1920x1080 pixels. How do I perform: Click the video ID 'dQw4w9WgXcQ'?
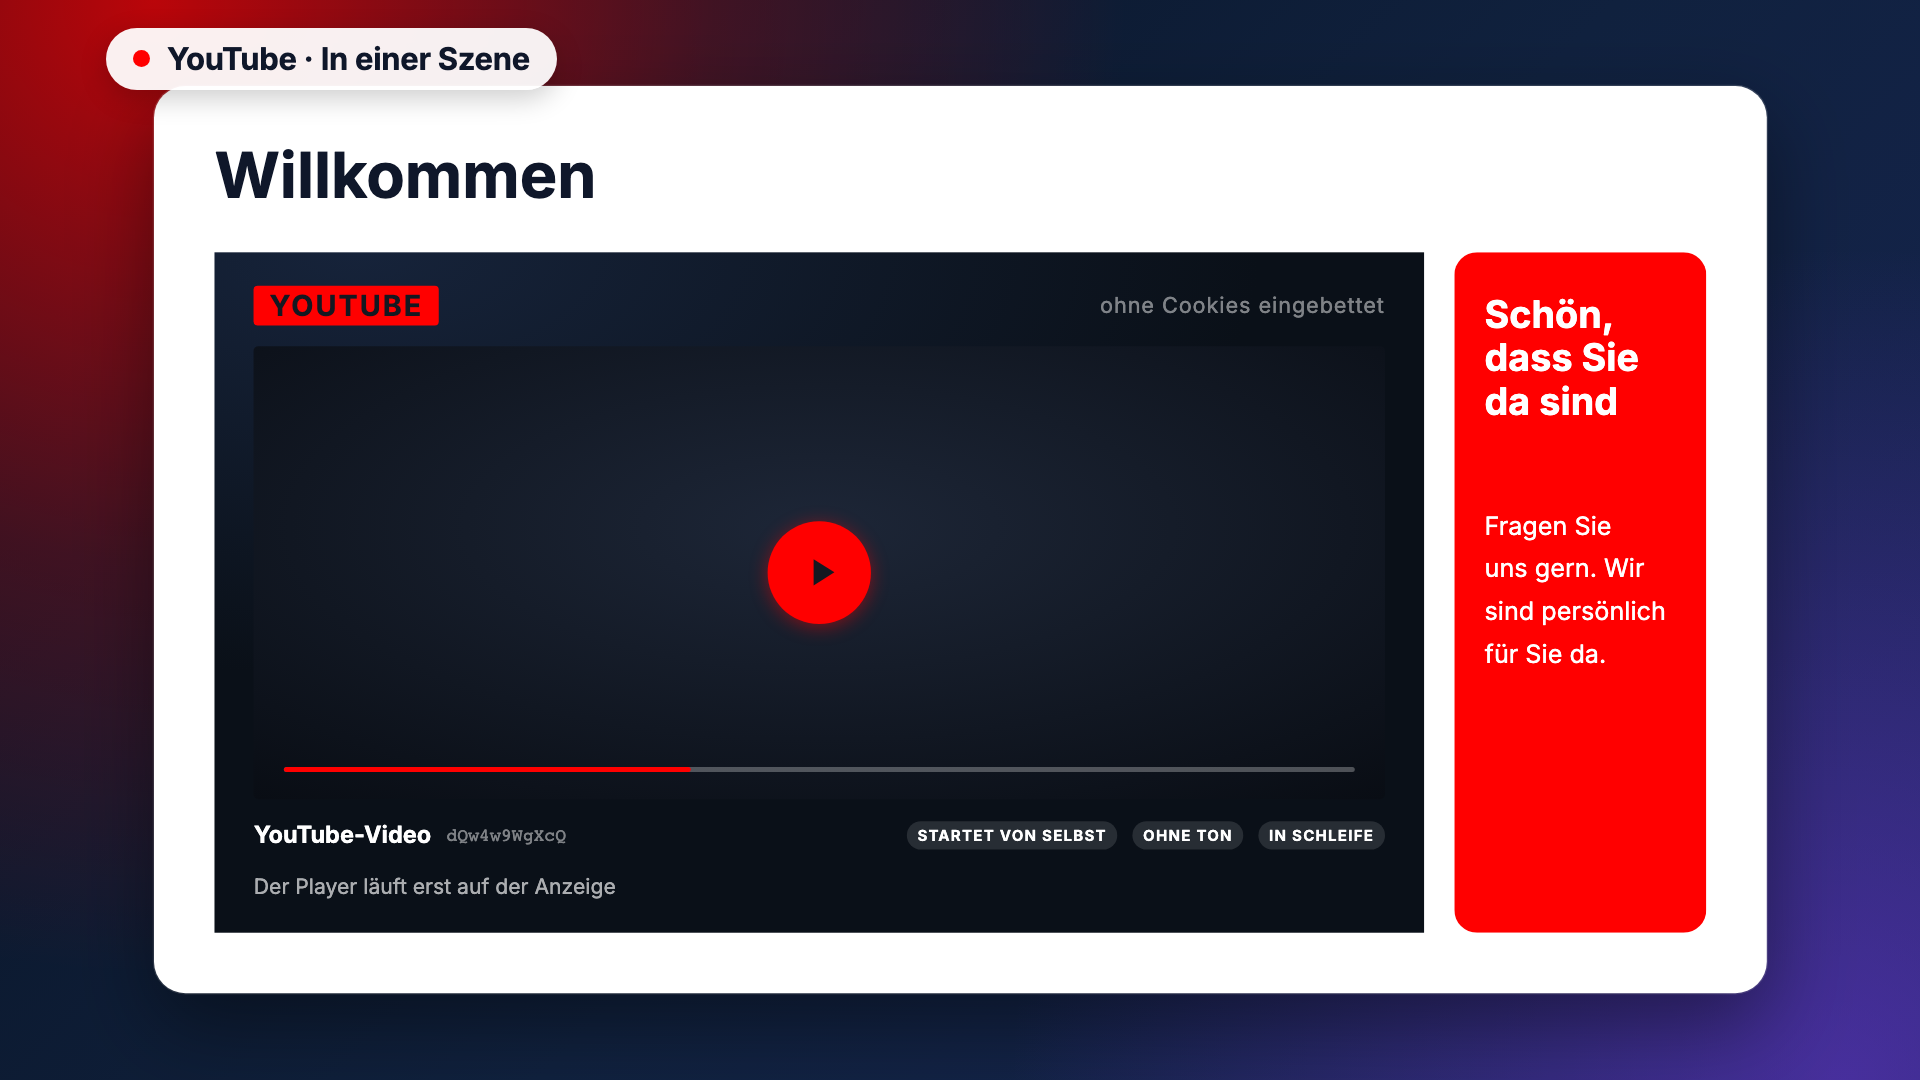pyautogui.click(x=506, y=836)
